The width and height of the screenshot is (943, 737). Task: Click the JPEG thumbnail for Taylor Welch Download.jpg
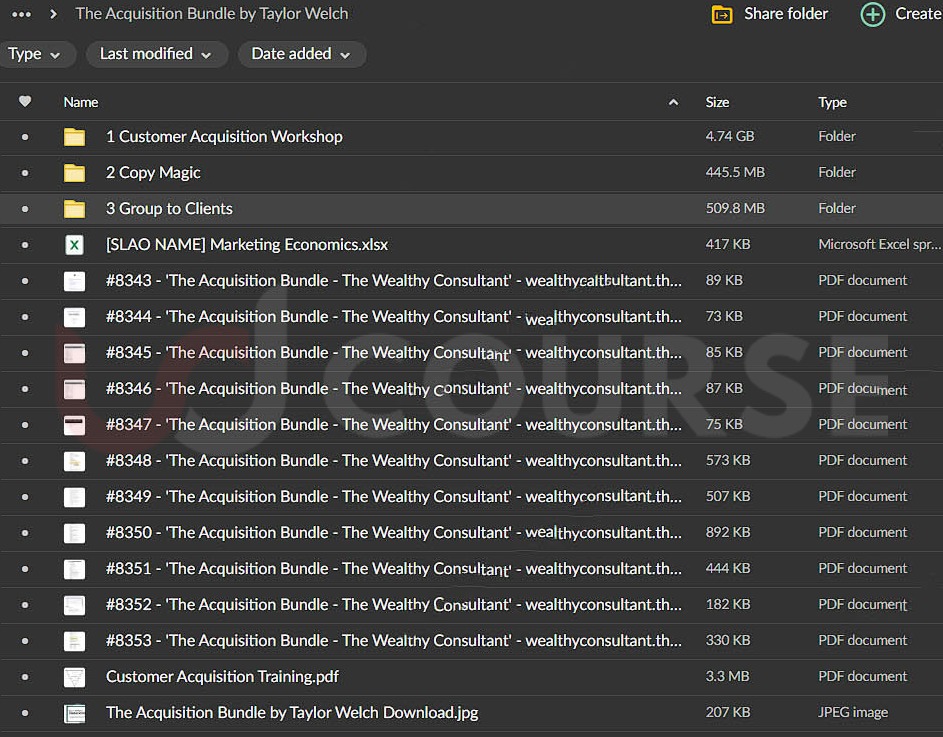pyautogui.click(x=74, y=713)
